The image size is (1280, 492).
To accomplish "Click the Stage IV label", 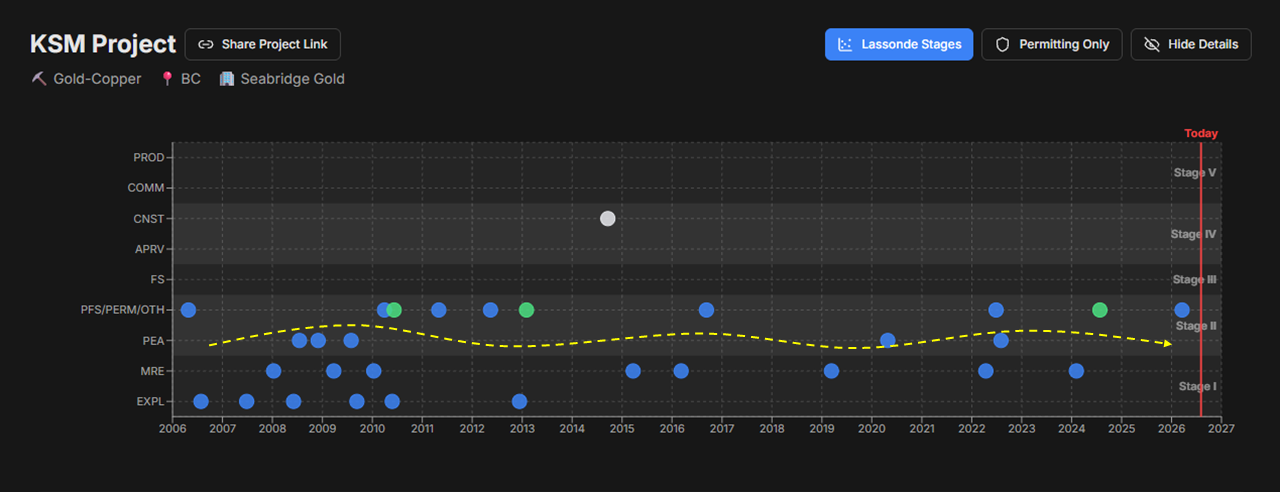I will [x=1193, y=234].
